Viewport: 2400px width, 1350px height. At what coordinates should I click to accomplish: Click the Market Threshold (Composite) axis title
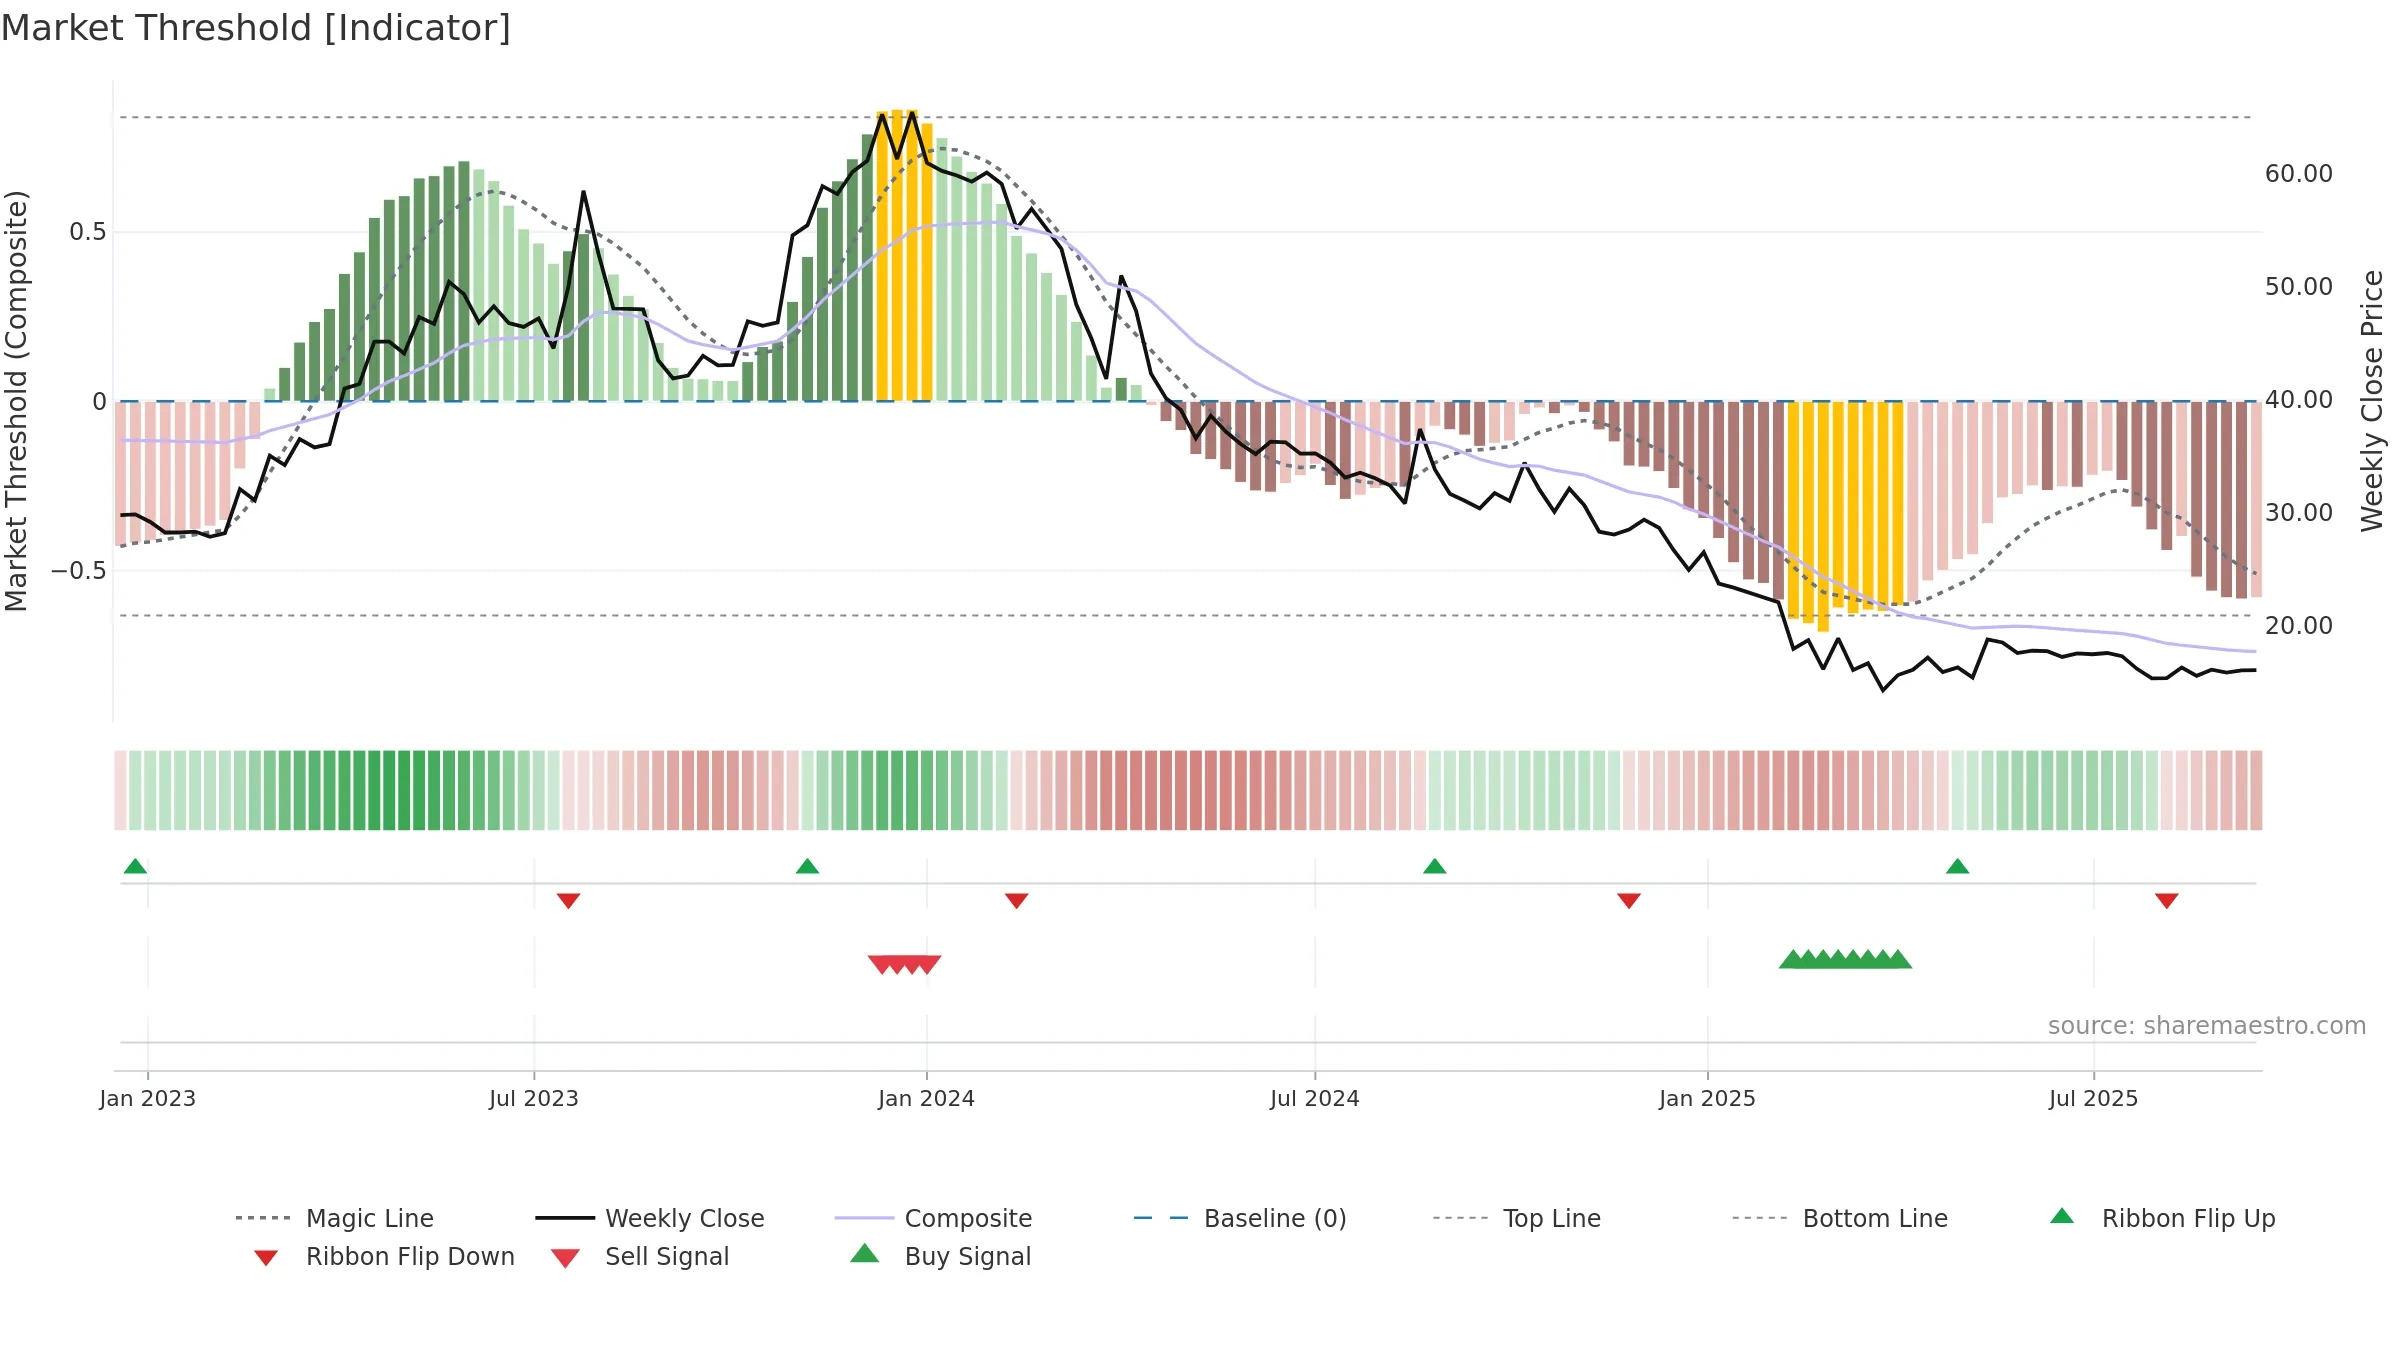click(x=16, y=401)
